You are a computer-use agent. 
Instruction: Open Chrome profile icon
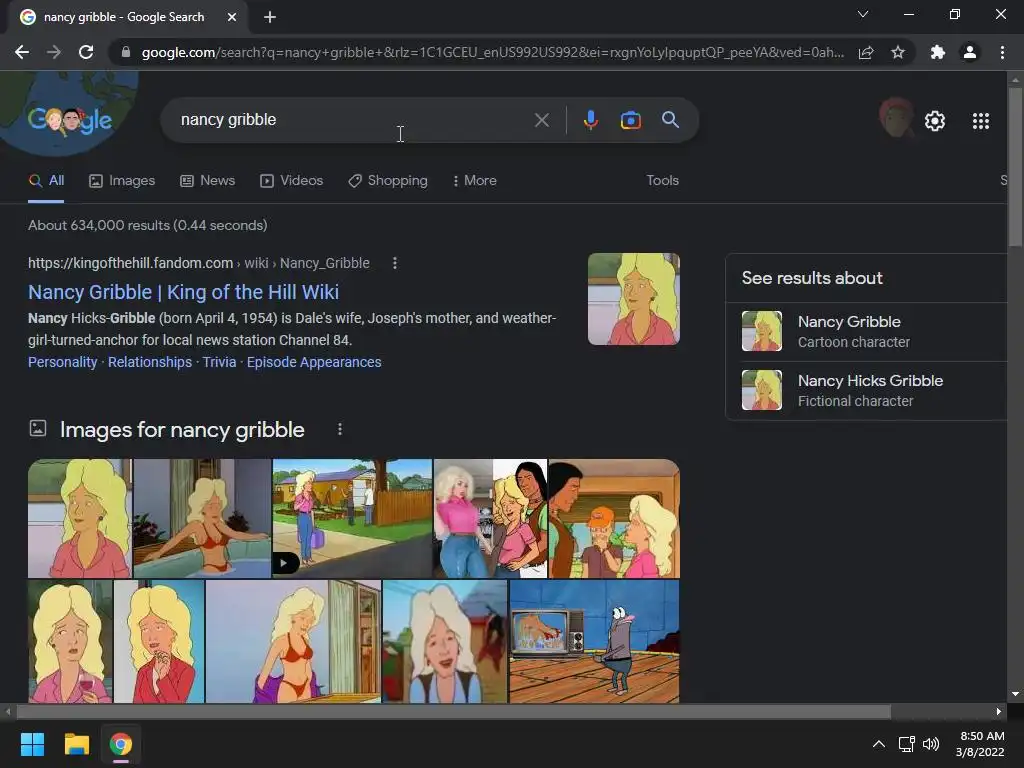tap(970, 52)
